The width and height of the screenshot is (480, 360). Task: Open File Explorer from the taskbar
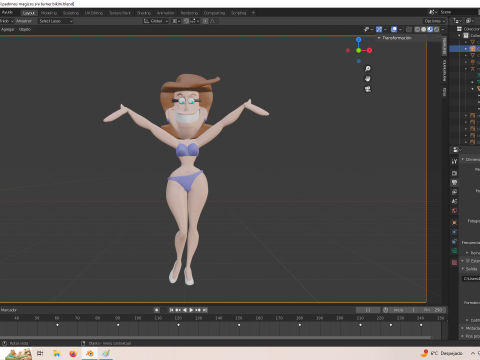tap(57, 353)
